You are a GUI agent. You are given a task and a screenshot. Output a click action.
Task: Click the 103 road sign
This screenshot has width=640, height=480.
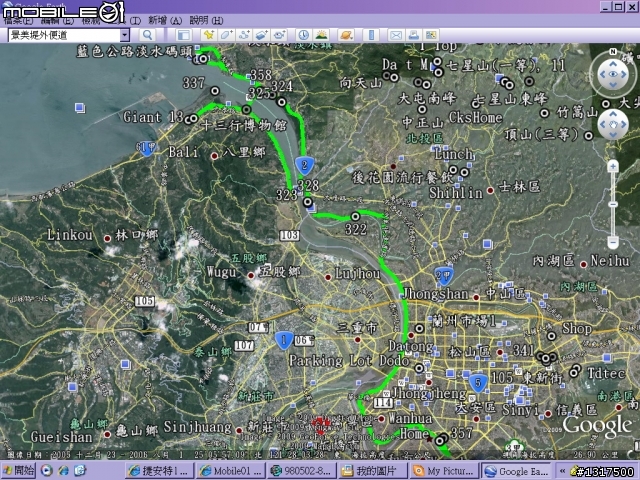(x=289, y=235)
